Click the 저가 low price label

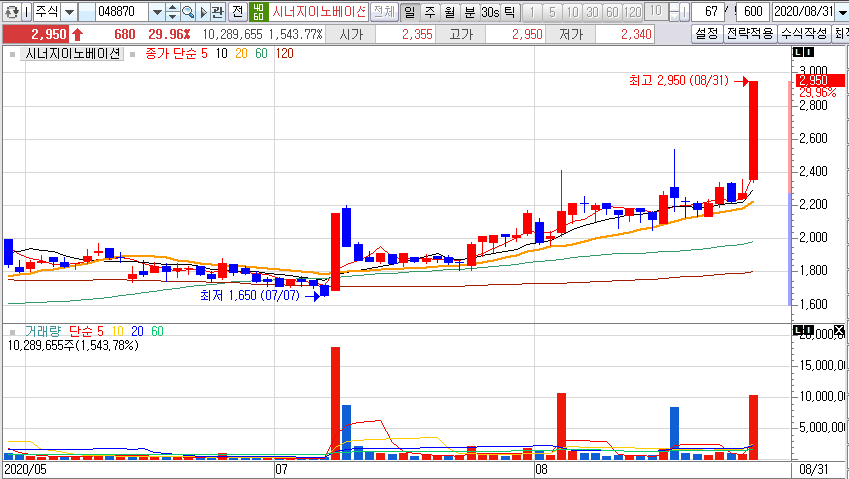point(571,35)
